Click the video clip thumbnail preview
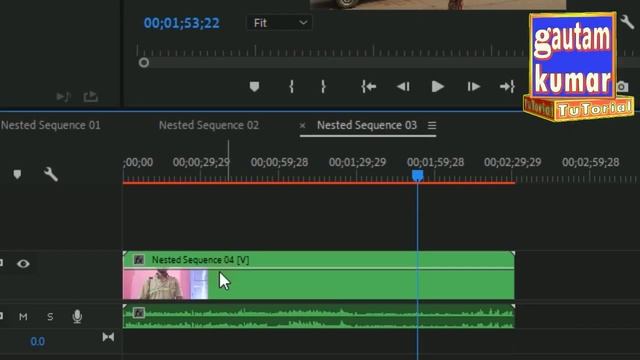Screen dimensions: 640x360 coord(165,284)
